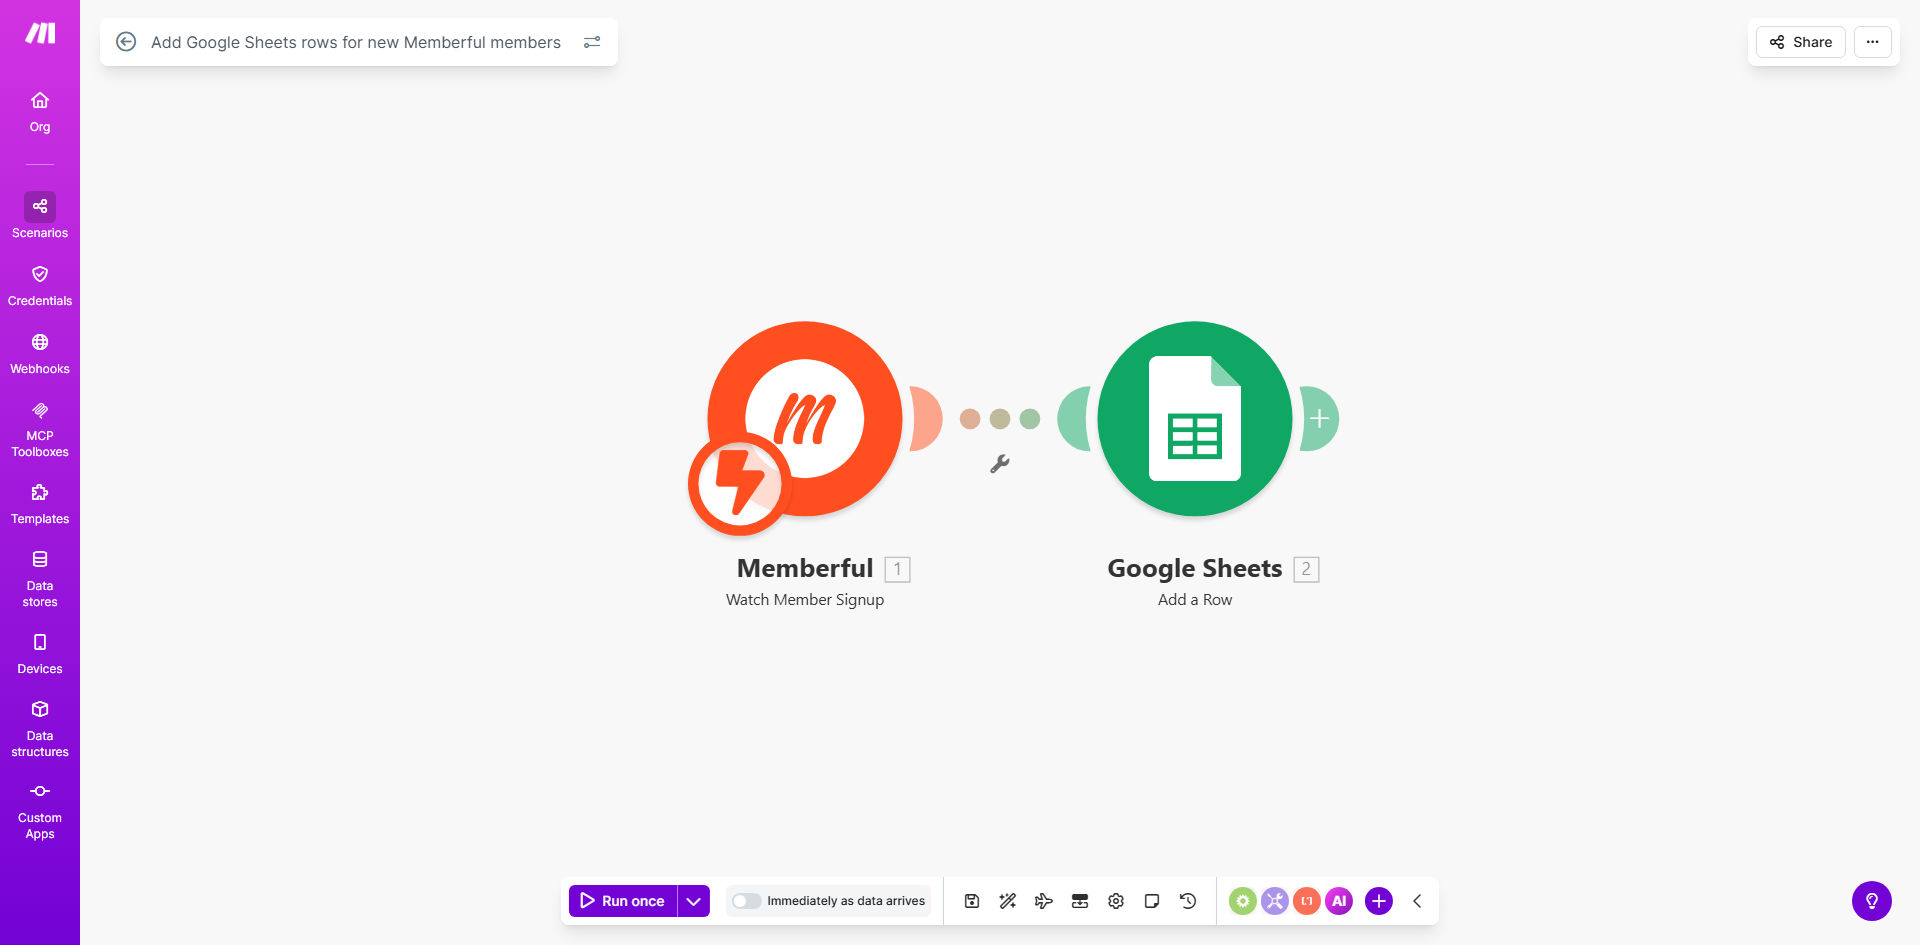This screenshot has height=945, width=1920.
Task: Open the Org home page
Action: click(40, 112)
